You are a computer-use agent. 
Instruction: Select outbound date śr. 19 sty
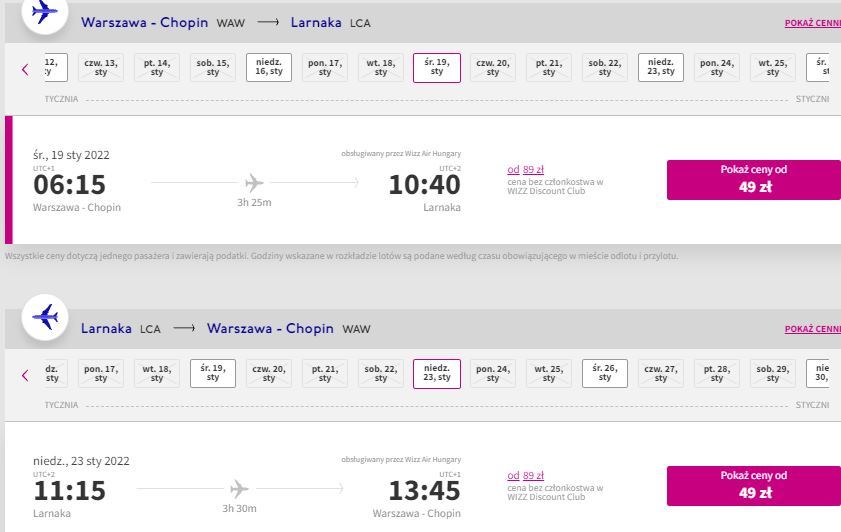437,68
